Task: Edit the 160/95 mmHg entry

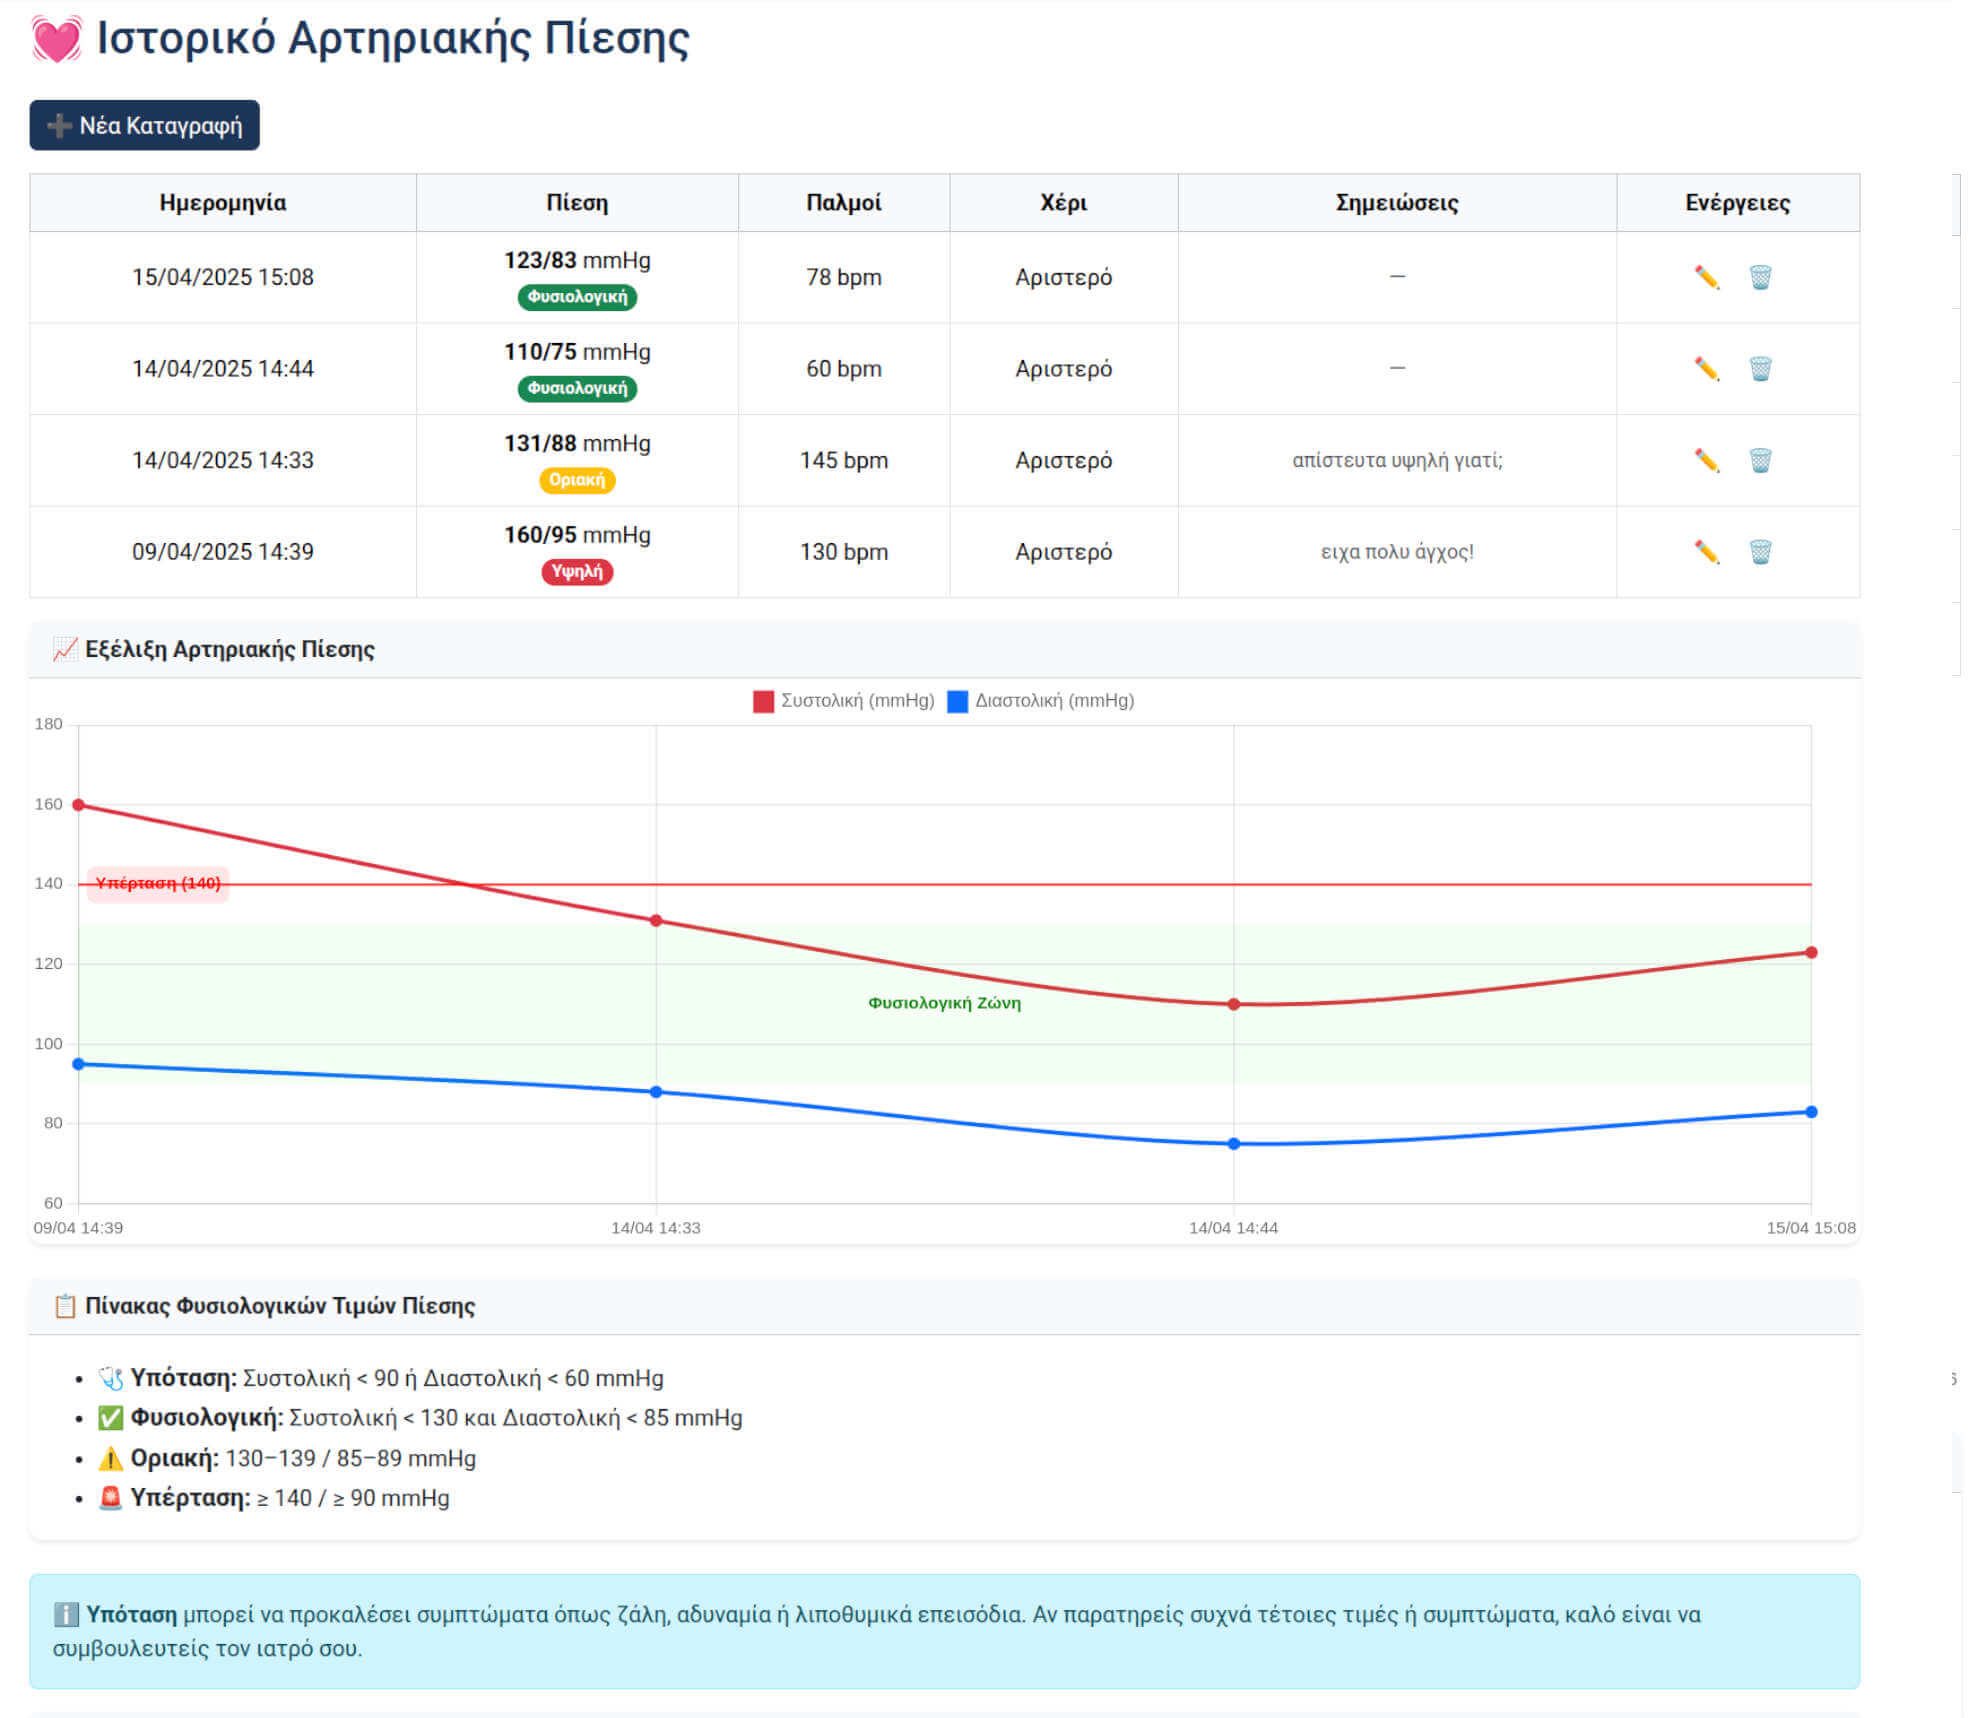Action: (x=1706, y=552)
